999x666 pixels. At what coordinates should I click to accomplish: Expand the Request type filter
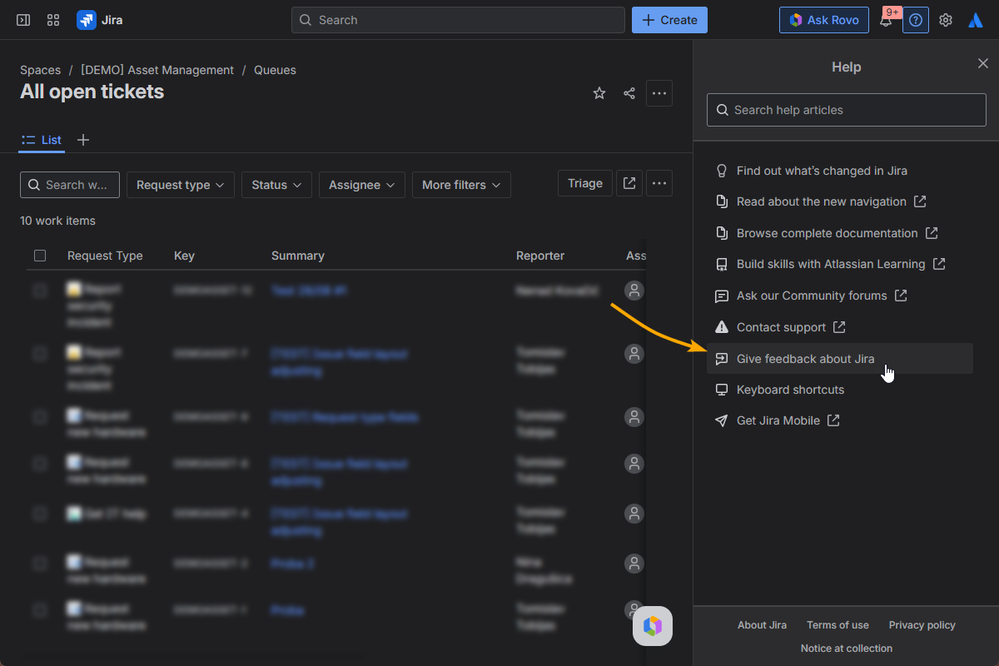[180, 185]
